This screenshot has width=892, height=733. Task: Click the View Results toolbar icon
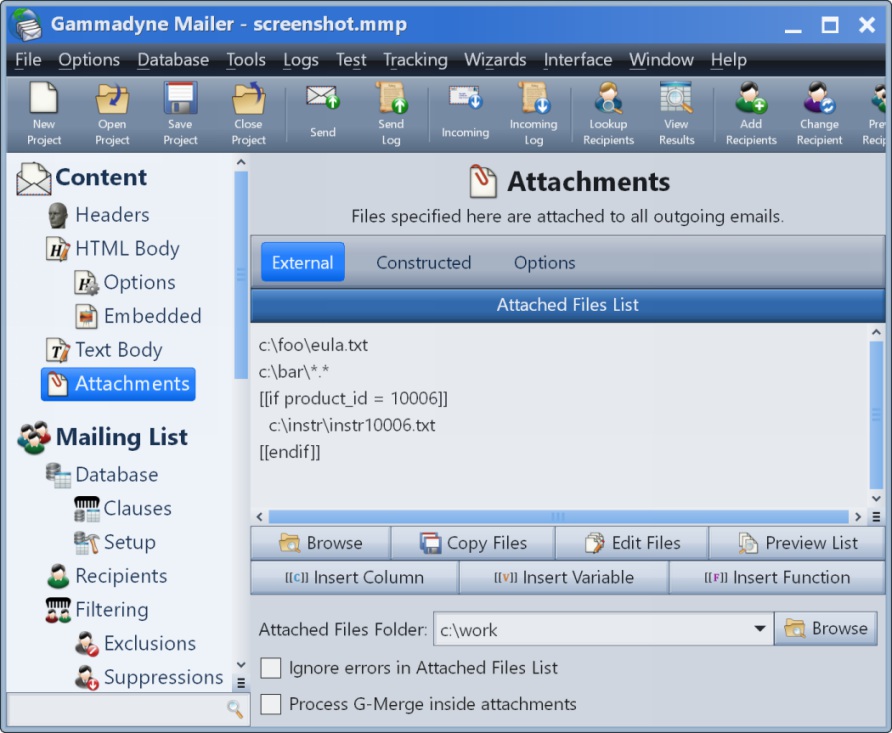tap(676, 113)
